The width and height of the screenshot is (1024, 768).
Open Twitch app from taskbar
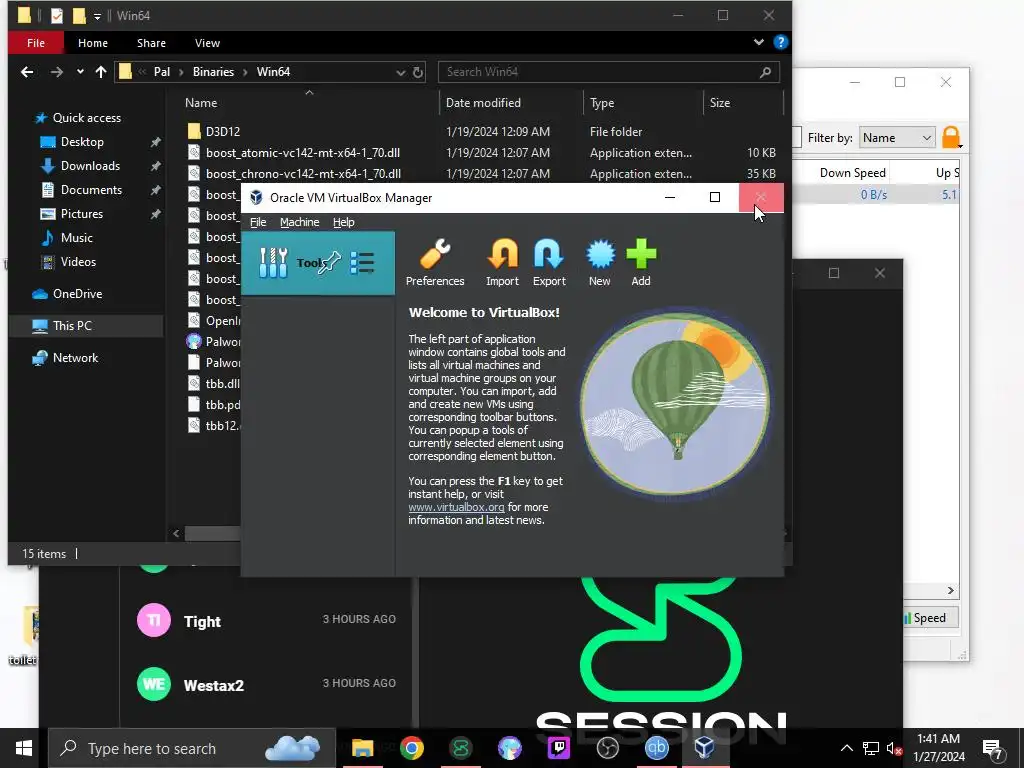[x=558, y=748]
